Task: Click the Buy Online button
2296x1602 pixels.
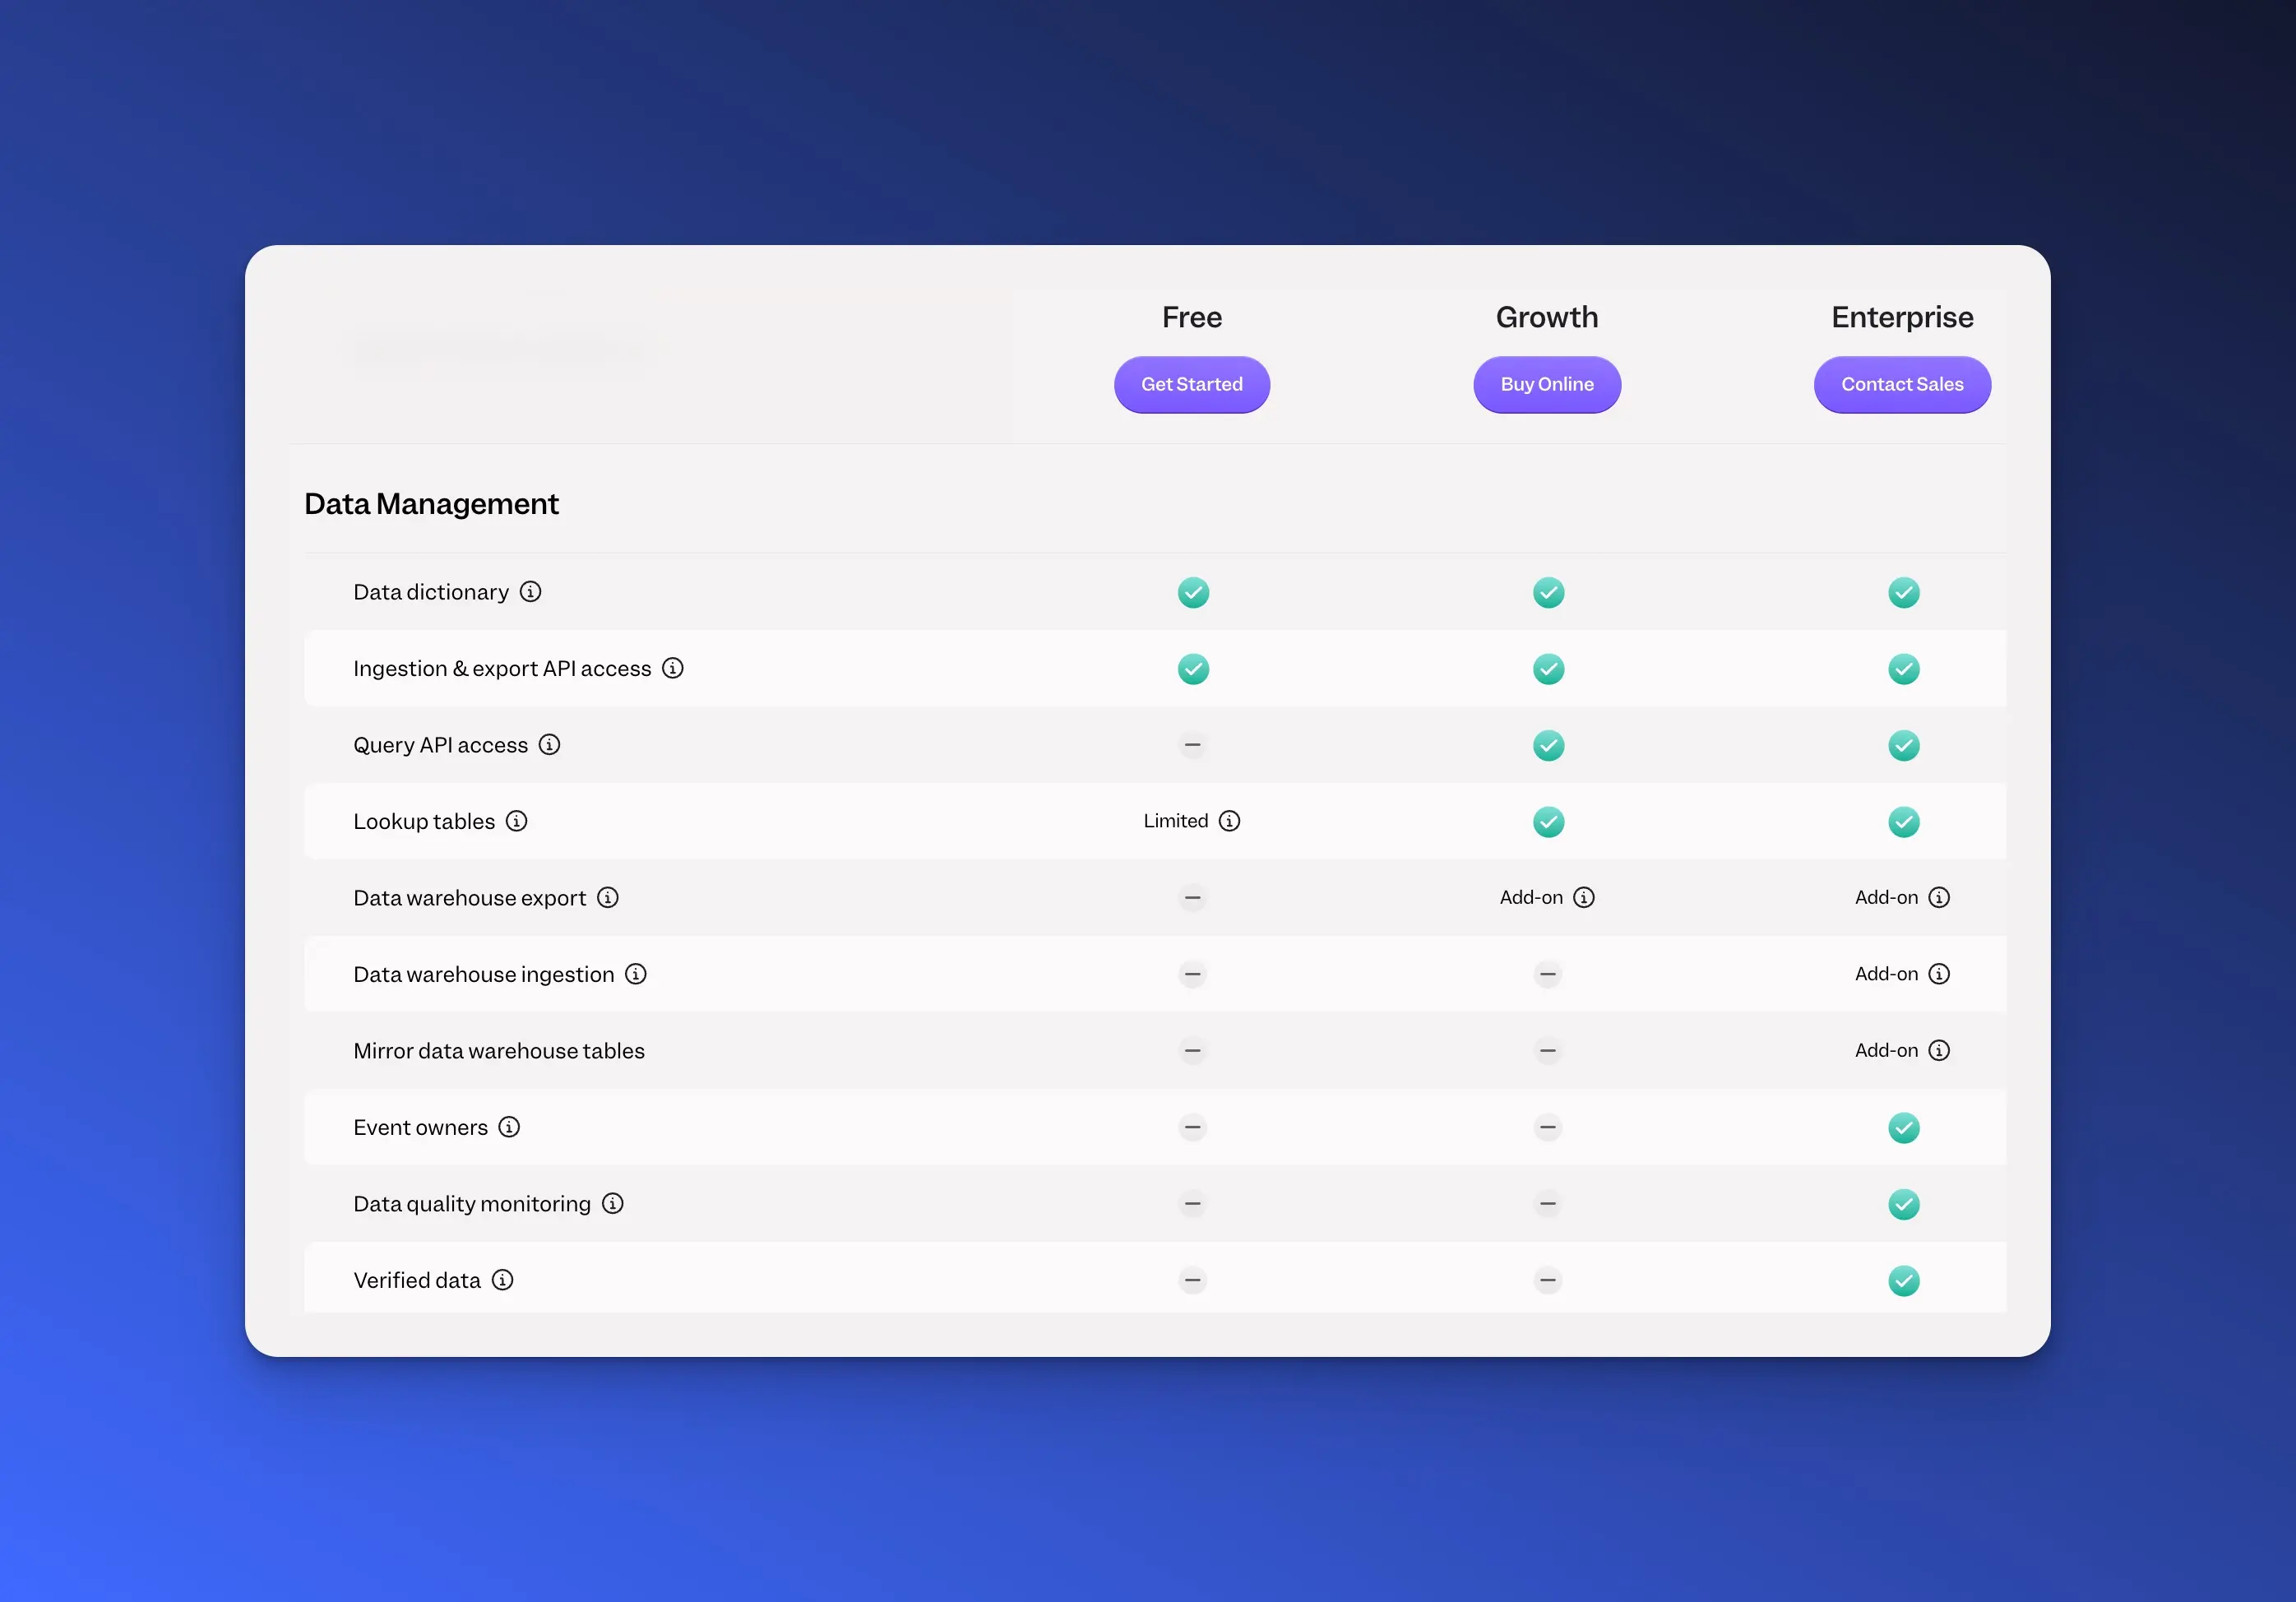Action: 1546,384
